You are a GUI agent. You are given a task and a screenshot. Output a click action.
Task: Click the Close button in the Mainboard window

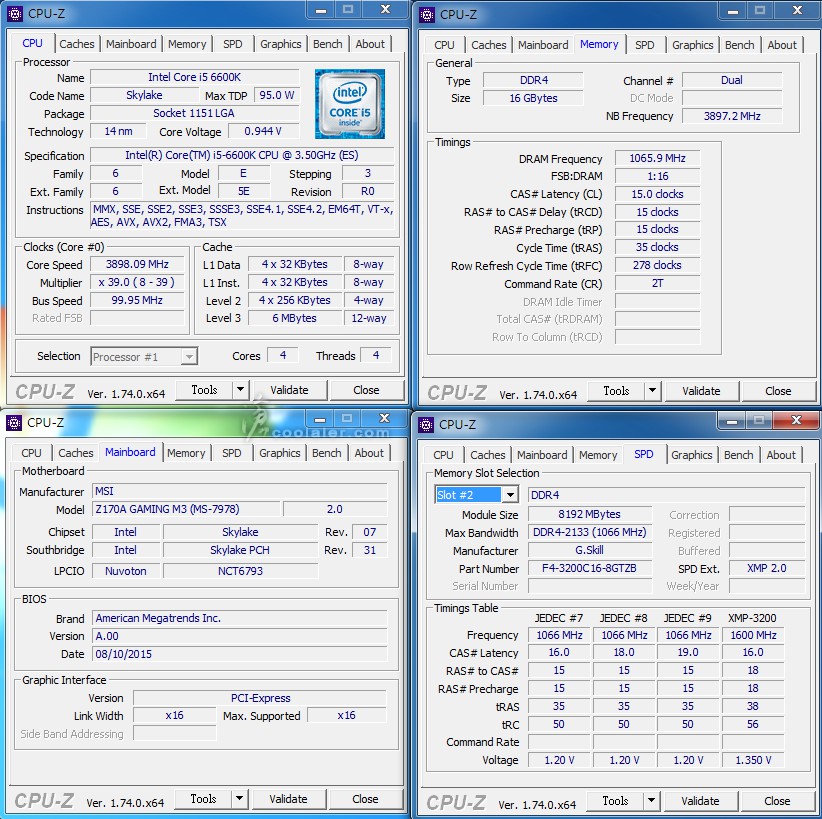[x=365, y=799]
